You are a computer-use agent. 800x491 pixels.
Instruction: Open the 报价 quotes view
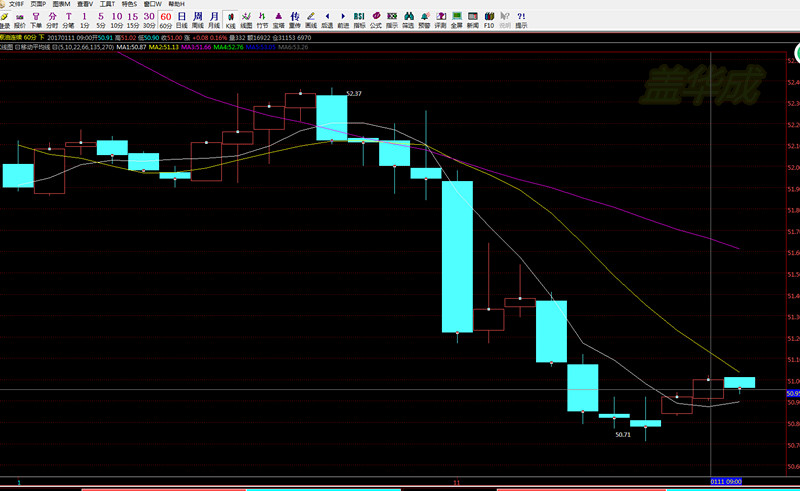(19, 20)
